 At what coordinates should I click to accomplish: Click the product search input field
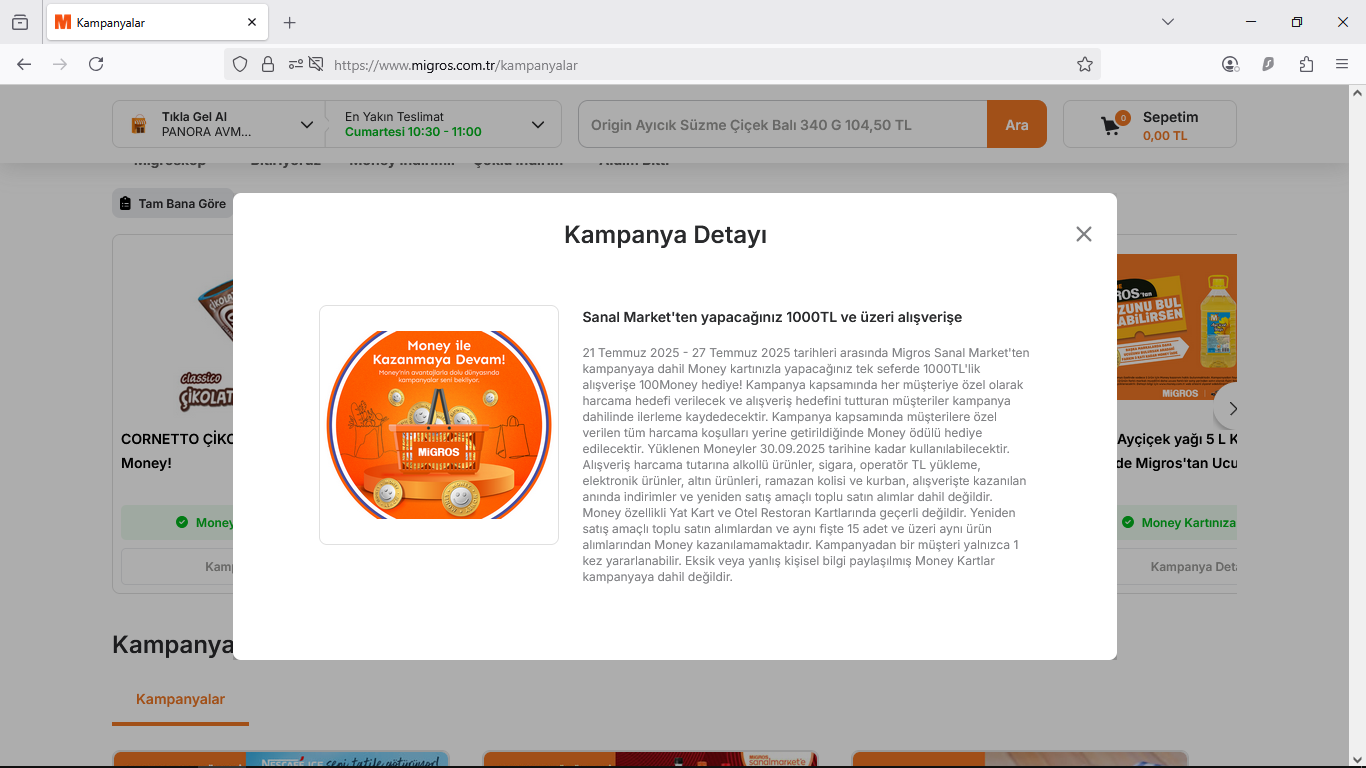point(783,125)
